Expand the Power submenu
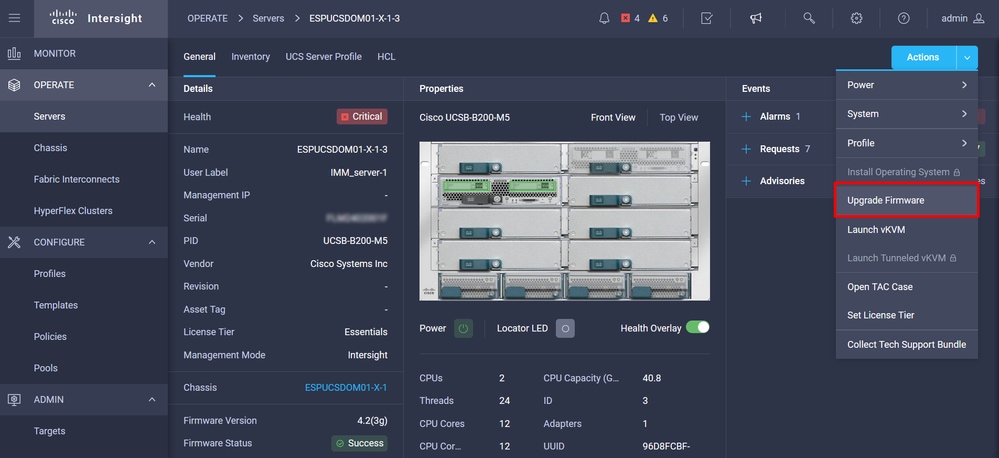The height and width of the screenshot is (458, 999). (x=907, y=85)
